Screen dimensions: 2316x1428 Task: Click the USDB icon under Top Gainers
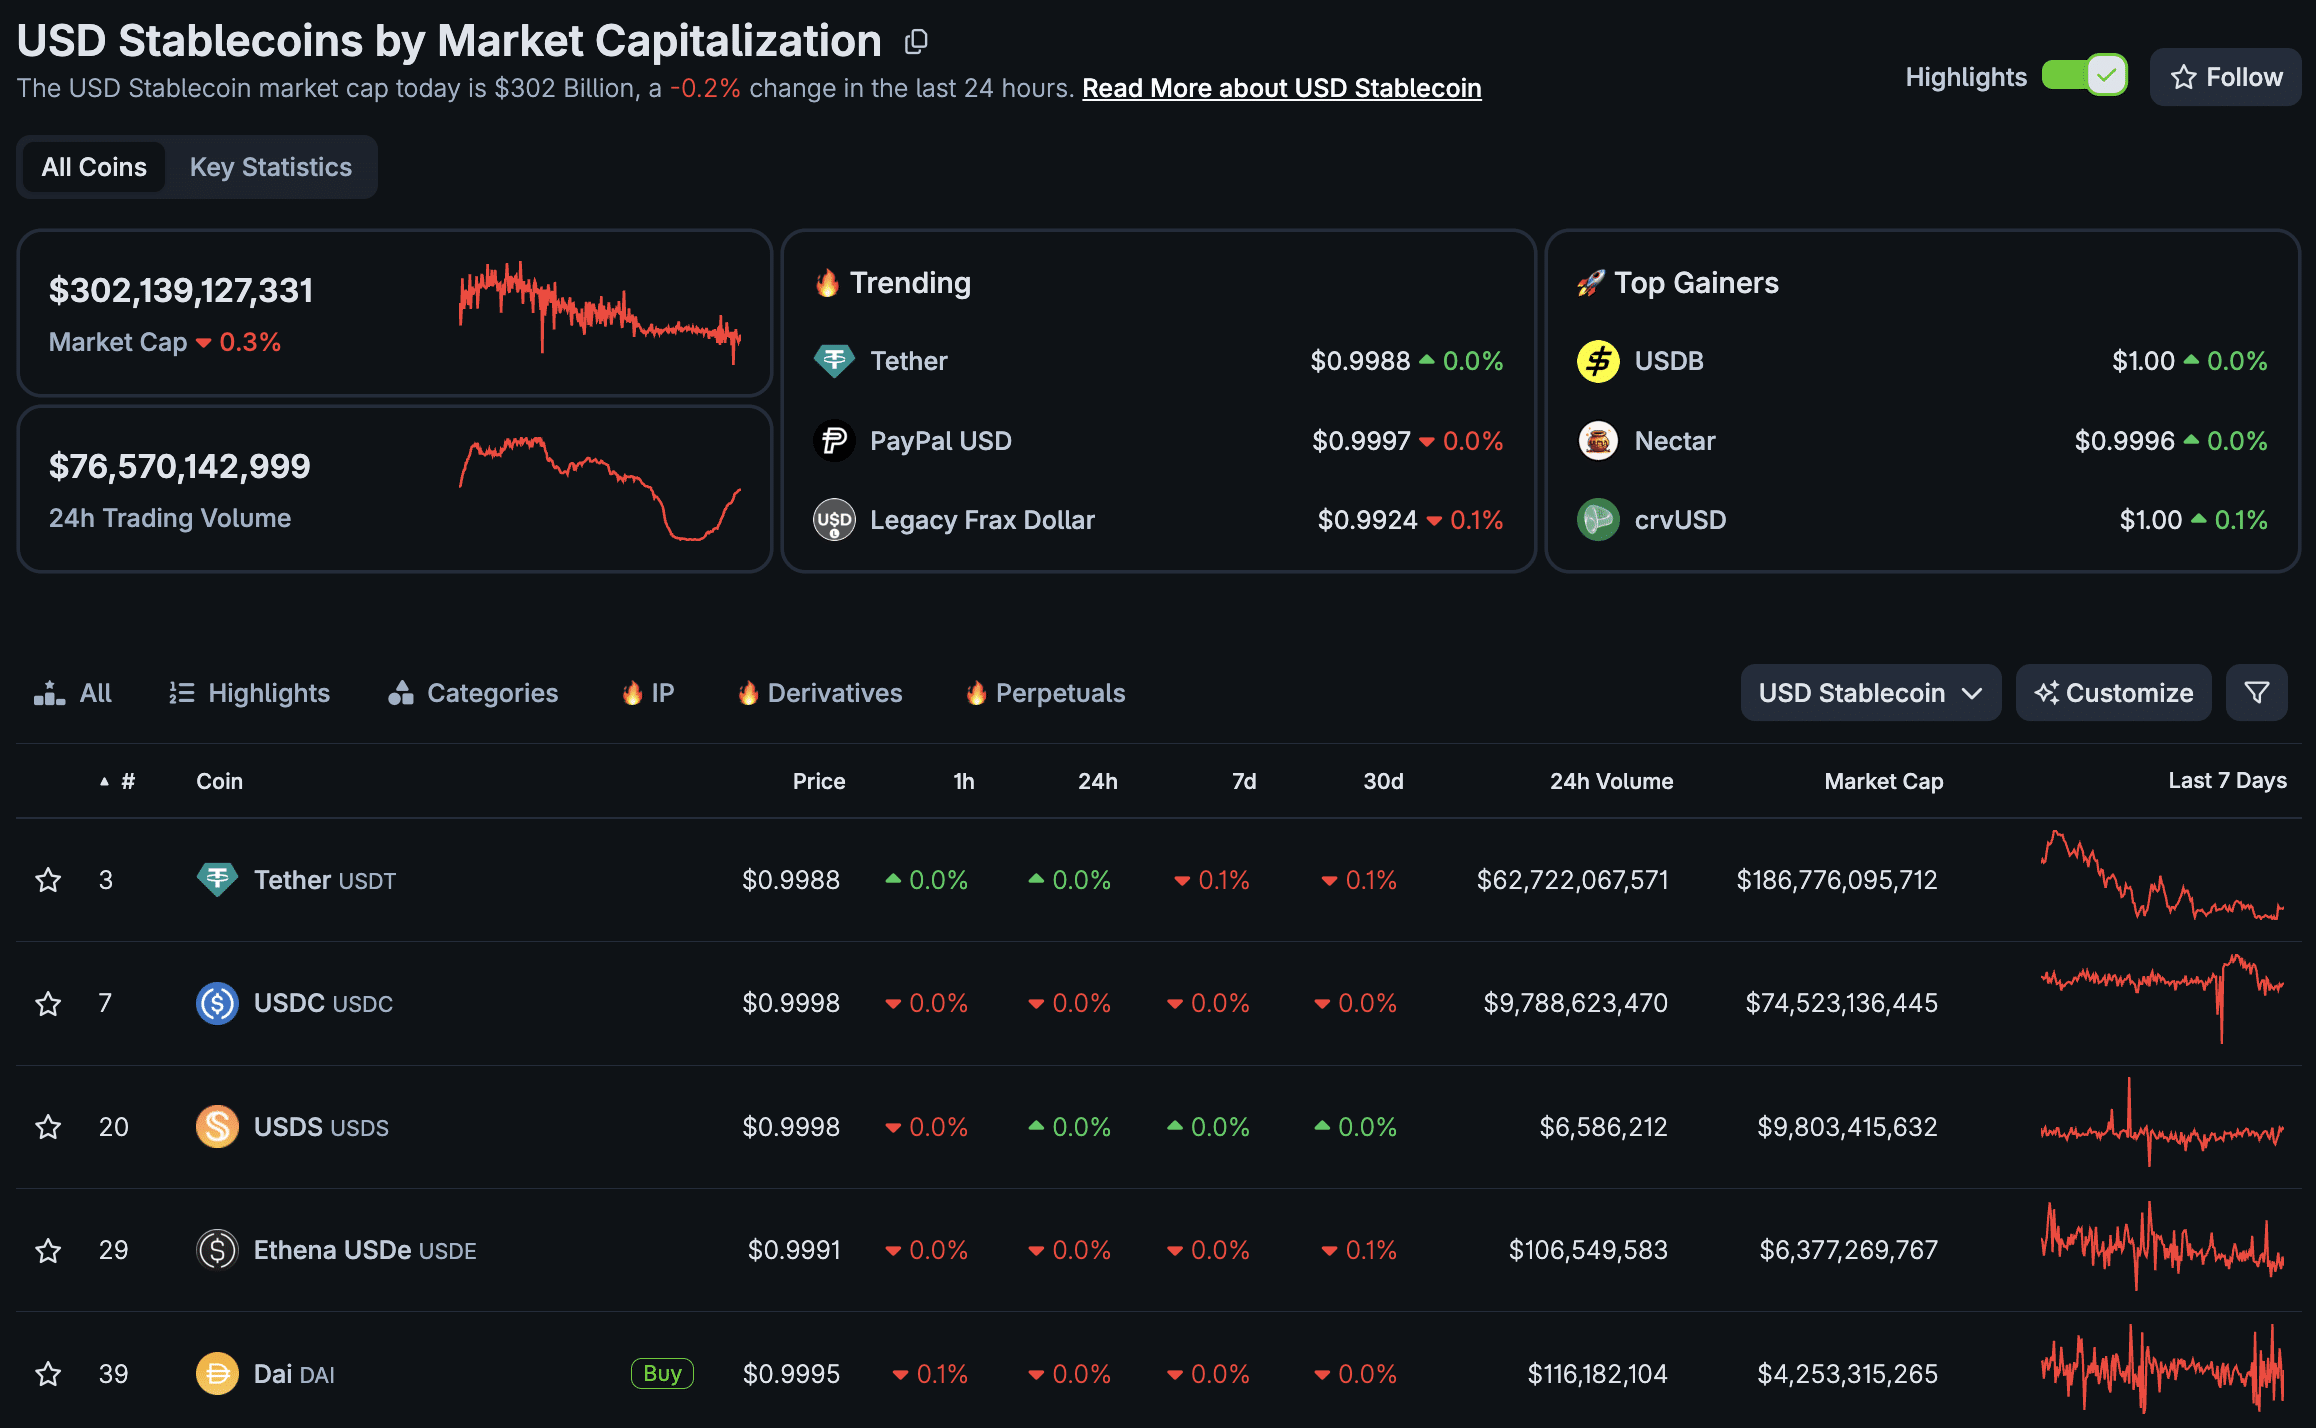pyautogui.click(x=1597, y=360)
